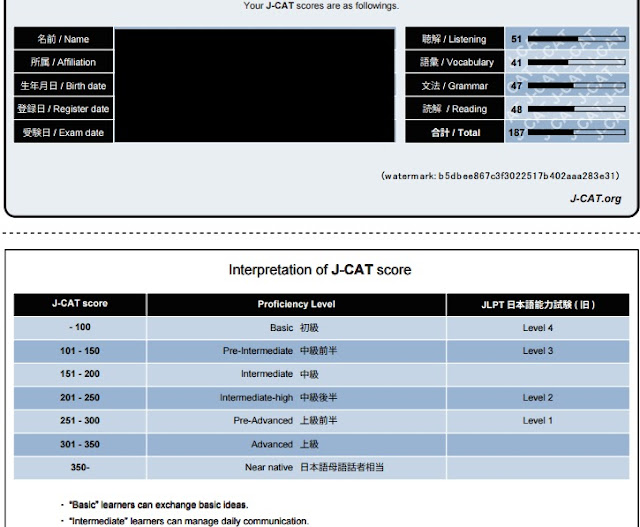Click the 'Level 2' JLPT cell

[x=538, y=397]
